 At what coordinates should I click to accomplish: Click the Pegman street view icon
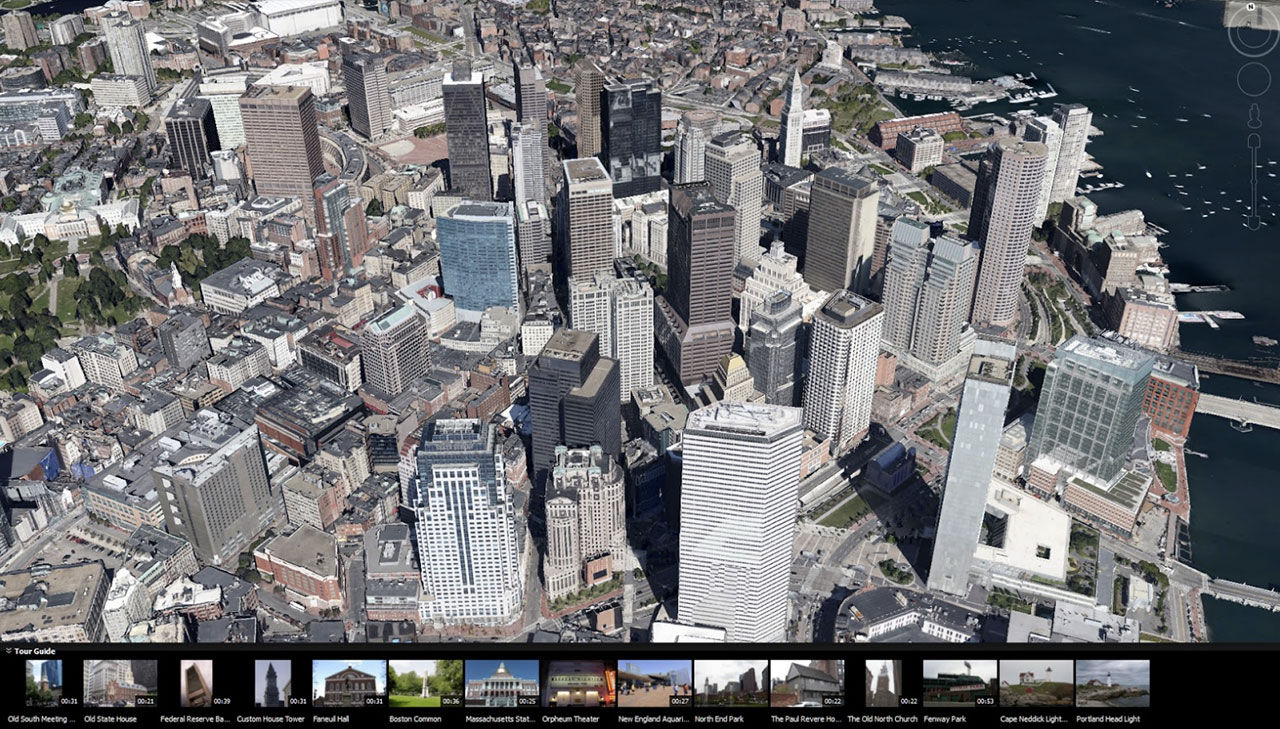click(1253, 115)
